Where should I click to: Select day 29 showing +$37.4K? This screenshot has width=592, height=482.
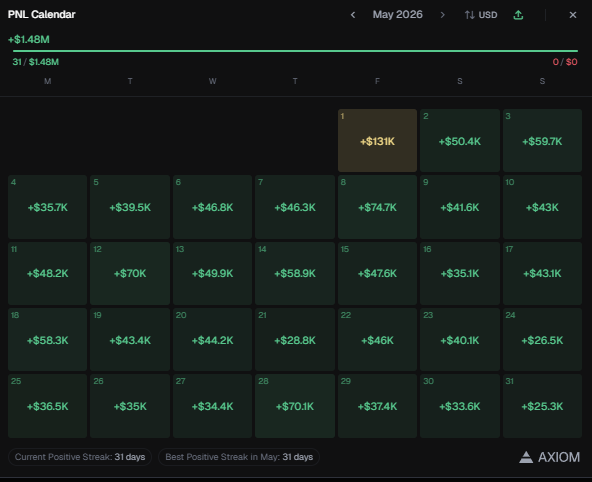pos(377,406)
